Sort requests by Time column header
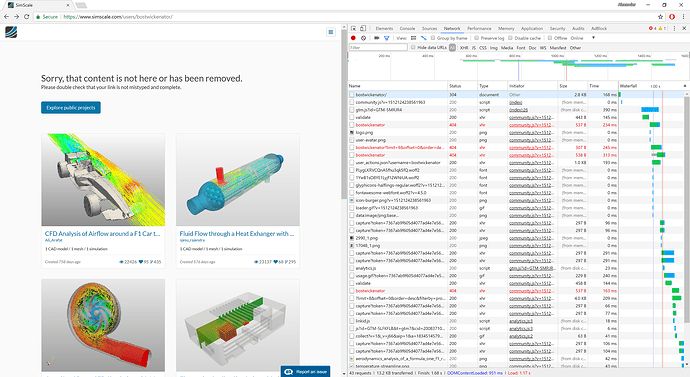 (602, 86)
